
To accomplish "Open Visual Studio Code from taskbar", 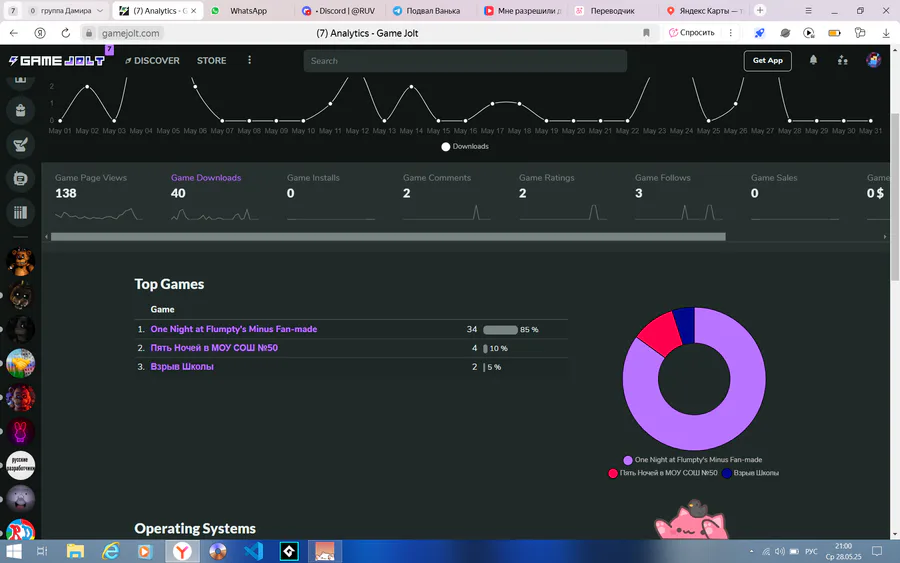I will [x=253, y=552].
